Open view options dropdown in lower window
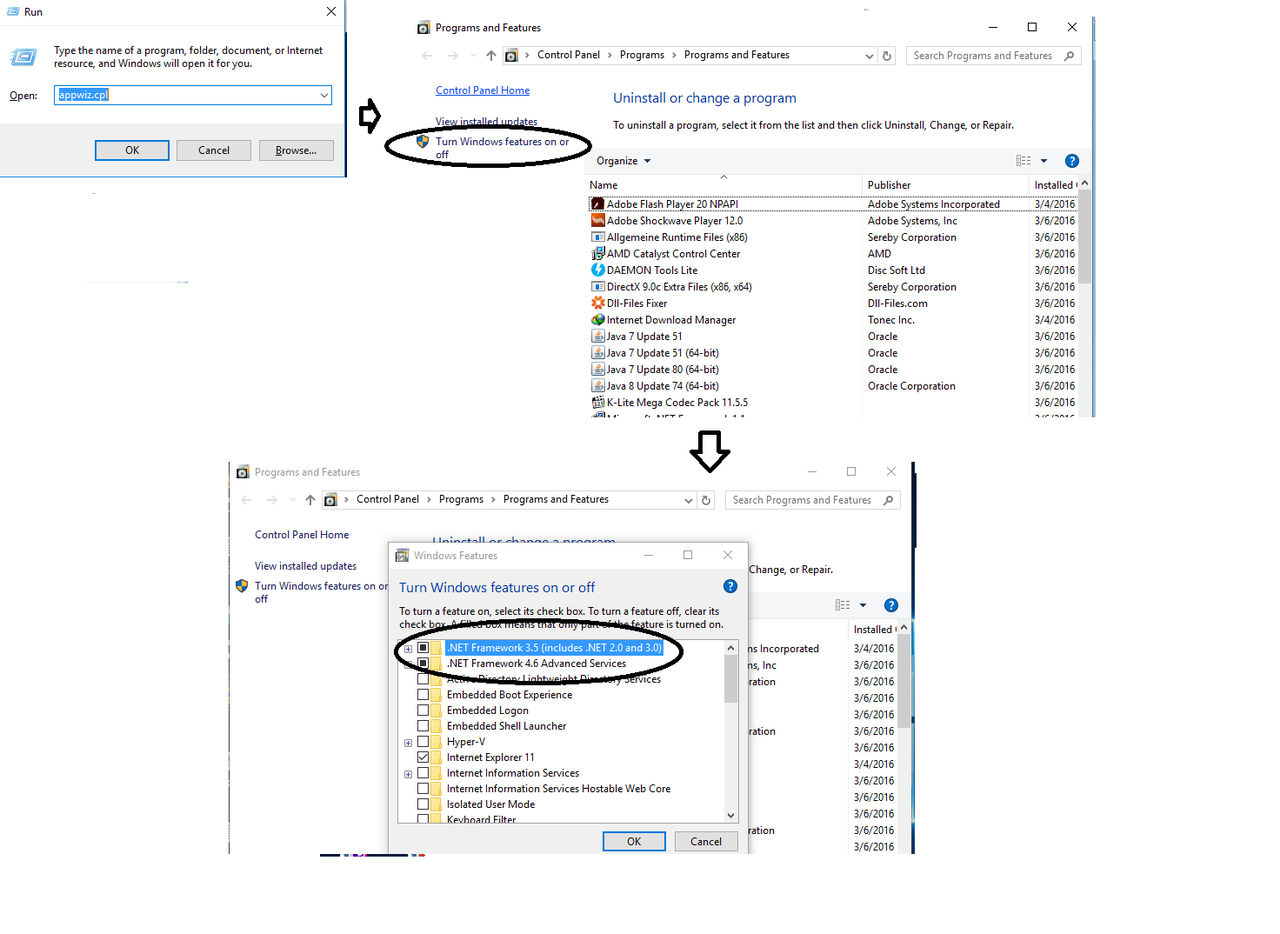Screen dimensions: 1280x934 coord(863,605)
